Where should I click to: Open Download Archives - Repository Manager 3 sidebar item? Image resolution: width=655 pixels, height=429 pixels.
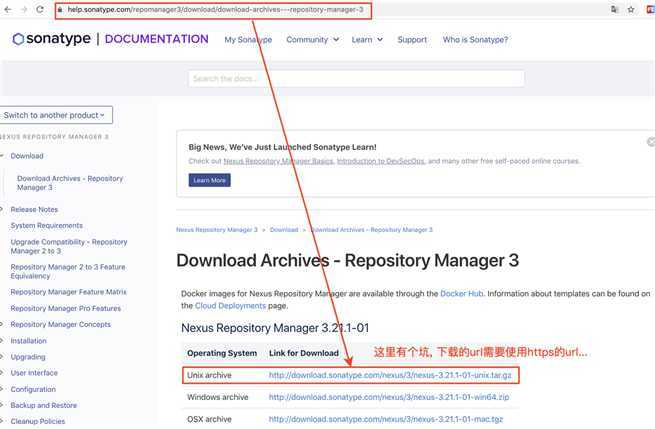[70, 183]
